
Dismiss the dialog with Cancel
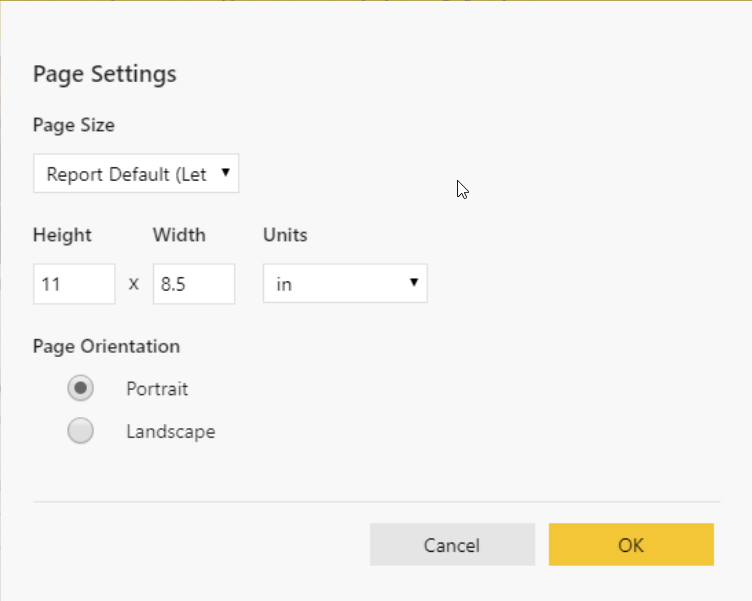click(452, 544)
